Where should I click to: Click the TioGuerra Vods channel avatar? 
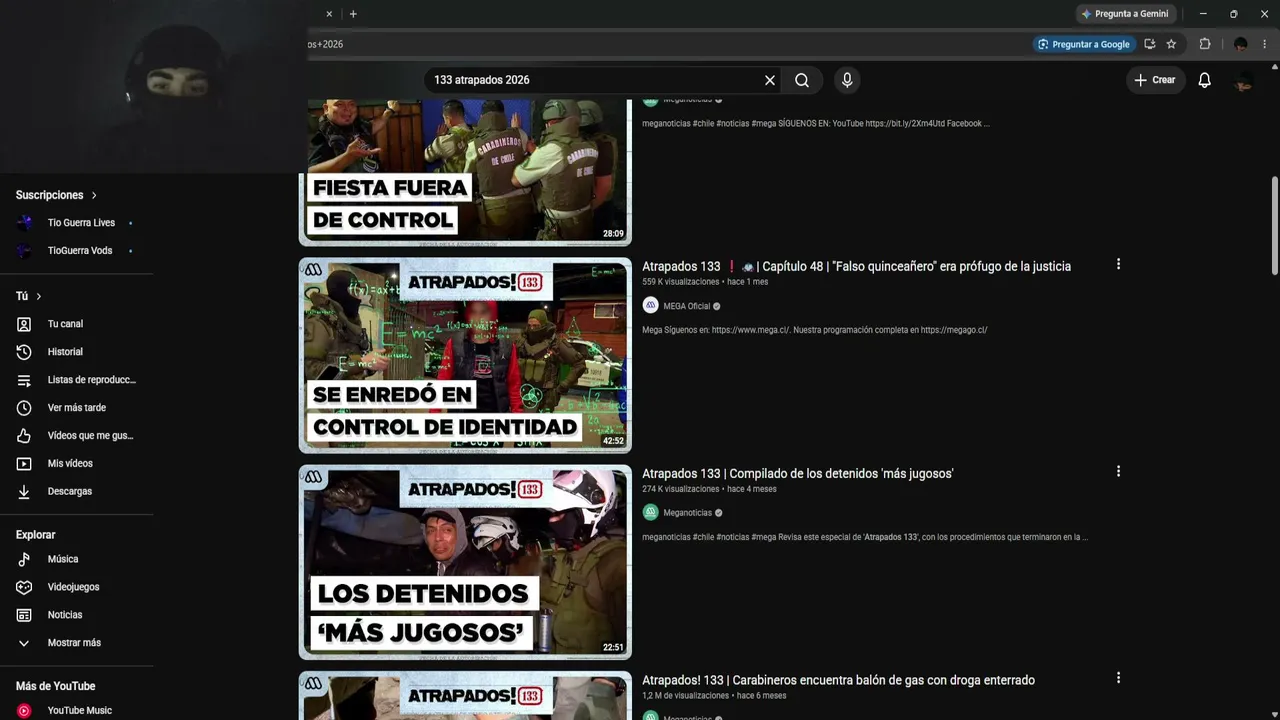[24, 251]
